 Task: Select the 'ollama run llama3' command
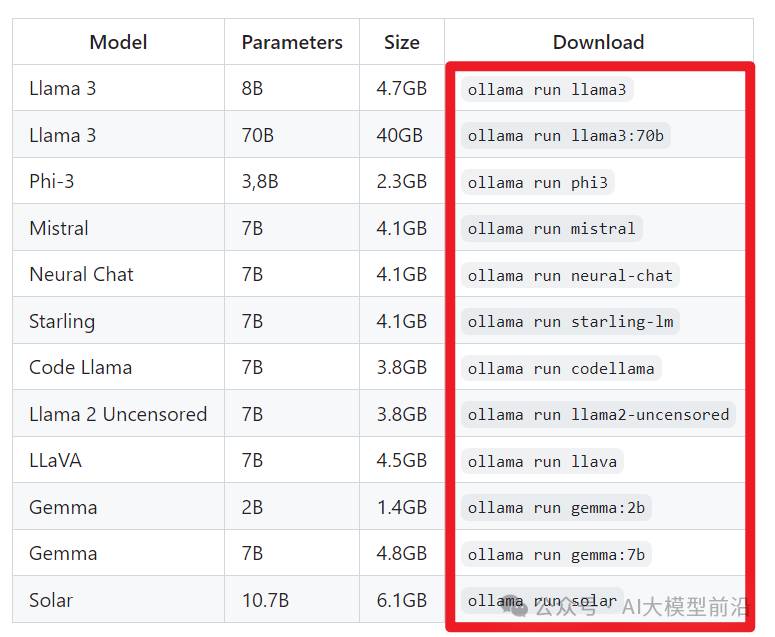547,89
